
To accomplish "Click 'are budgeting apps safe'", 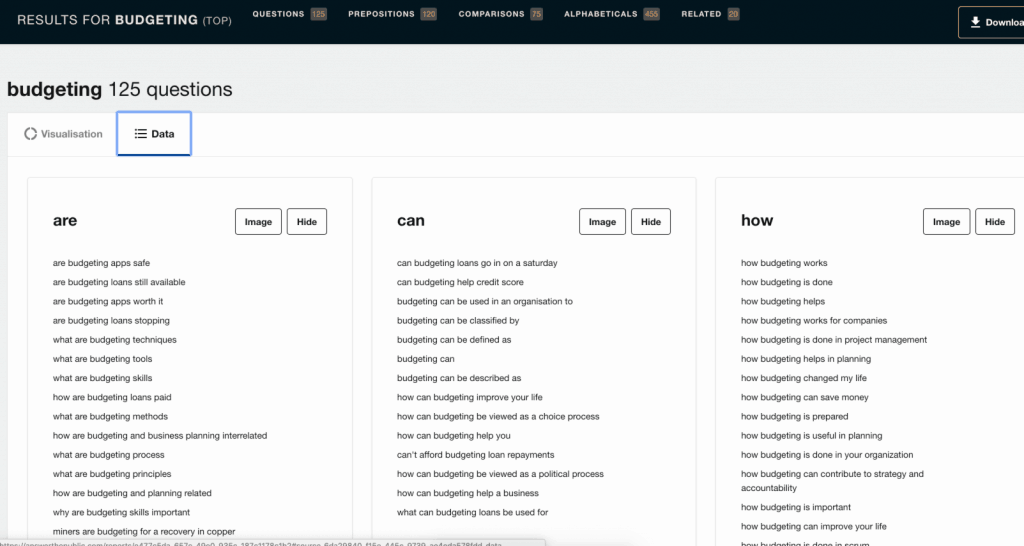I will click(x=101, y=263).
